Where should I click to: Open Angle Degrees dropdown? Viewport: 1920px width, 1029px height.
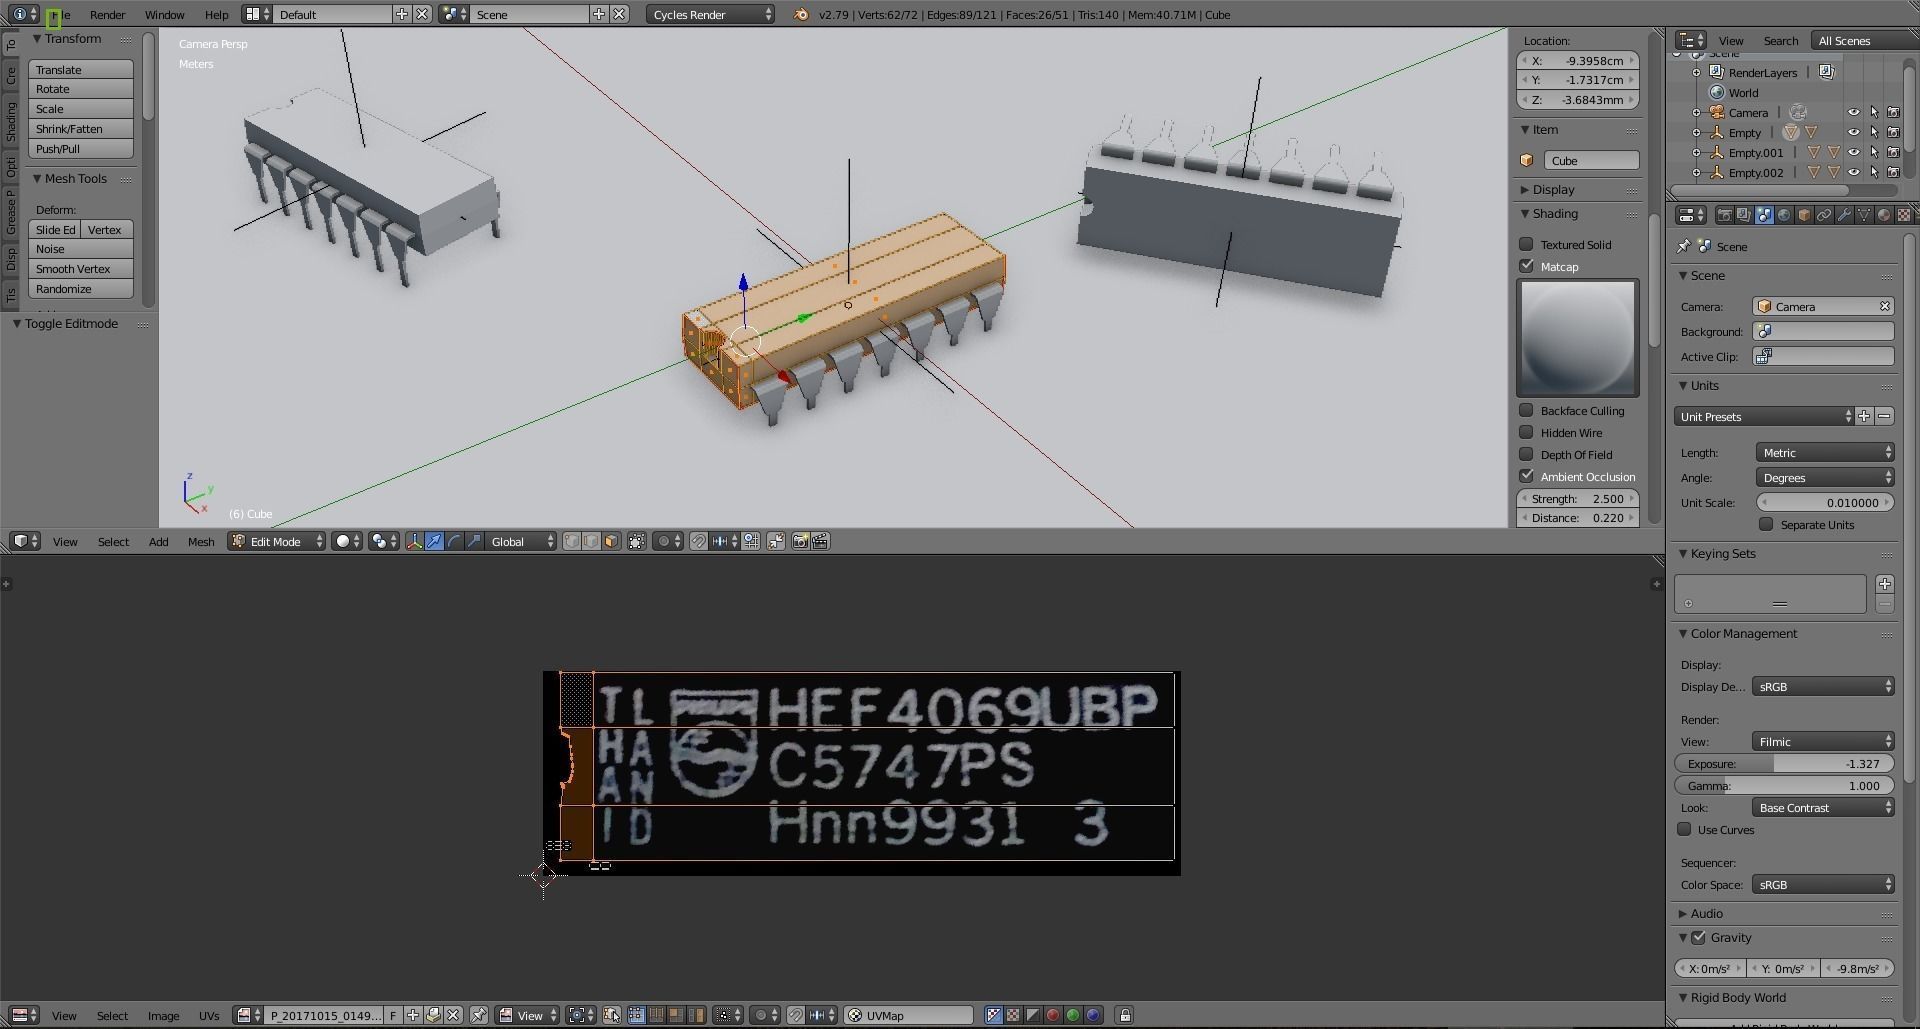[x=1825, y=478]
